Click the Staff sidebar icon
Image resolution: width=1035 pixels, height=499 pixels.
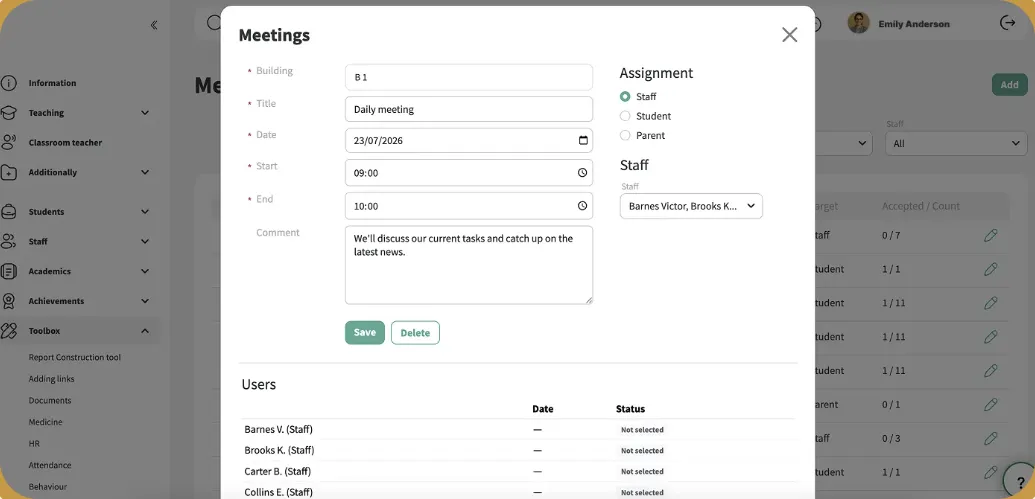click(x=9, y=242)
